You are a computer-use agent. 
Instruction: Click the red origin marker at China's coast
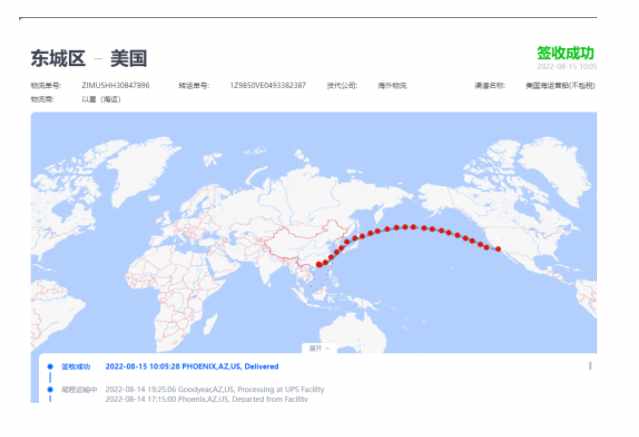[319, 265]
